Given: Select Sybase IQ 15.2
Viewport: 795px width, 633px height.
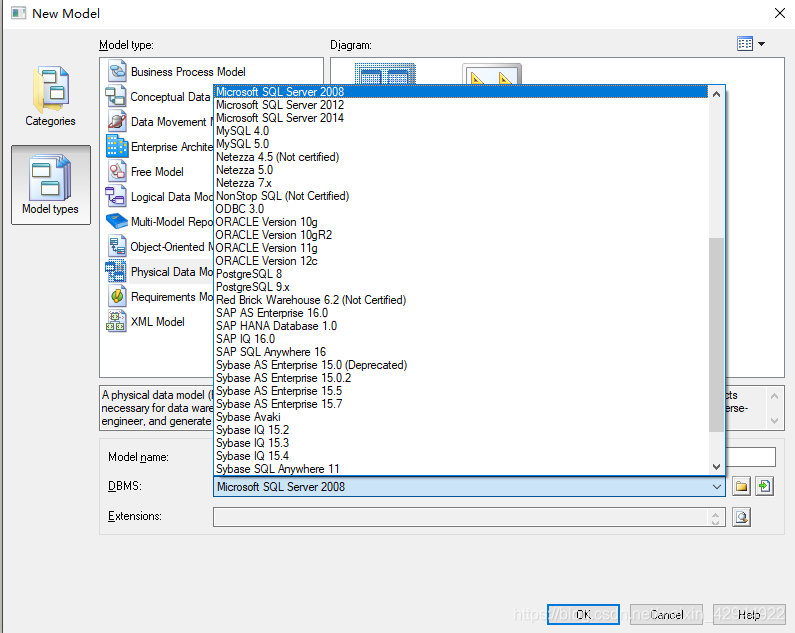Looking at the screenshot, I should tap(461, 430).
